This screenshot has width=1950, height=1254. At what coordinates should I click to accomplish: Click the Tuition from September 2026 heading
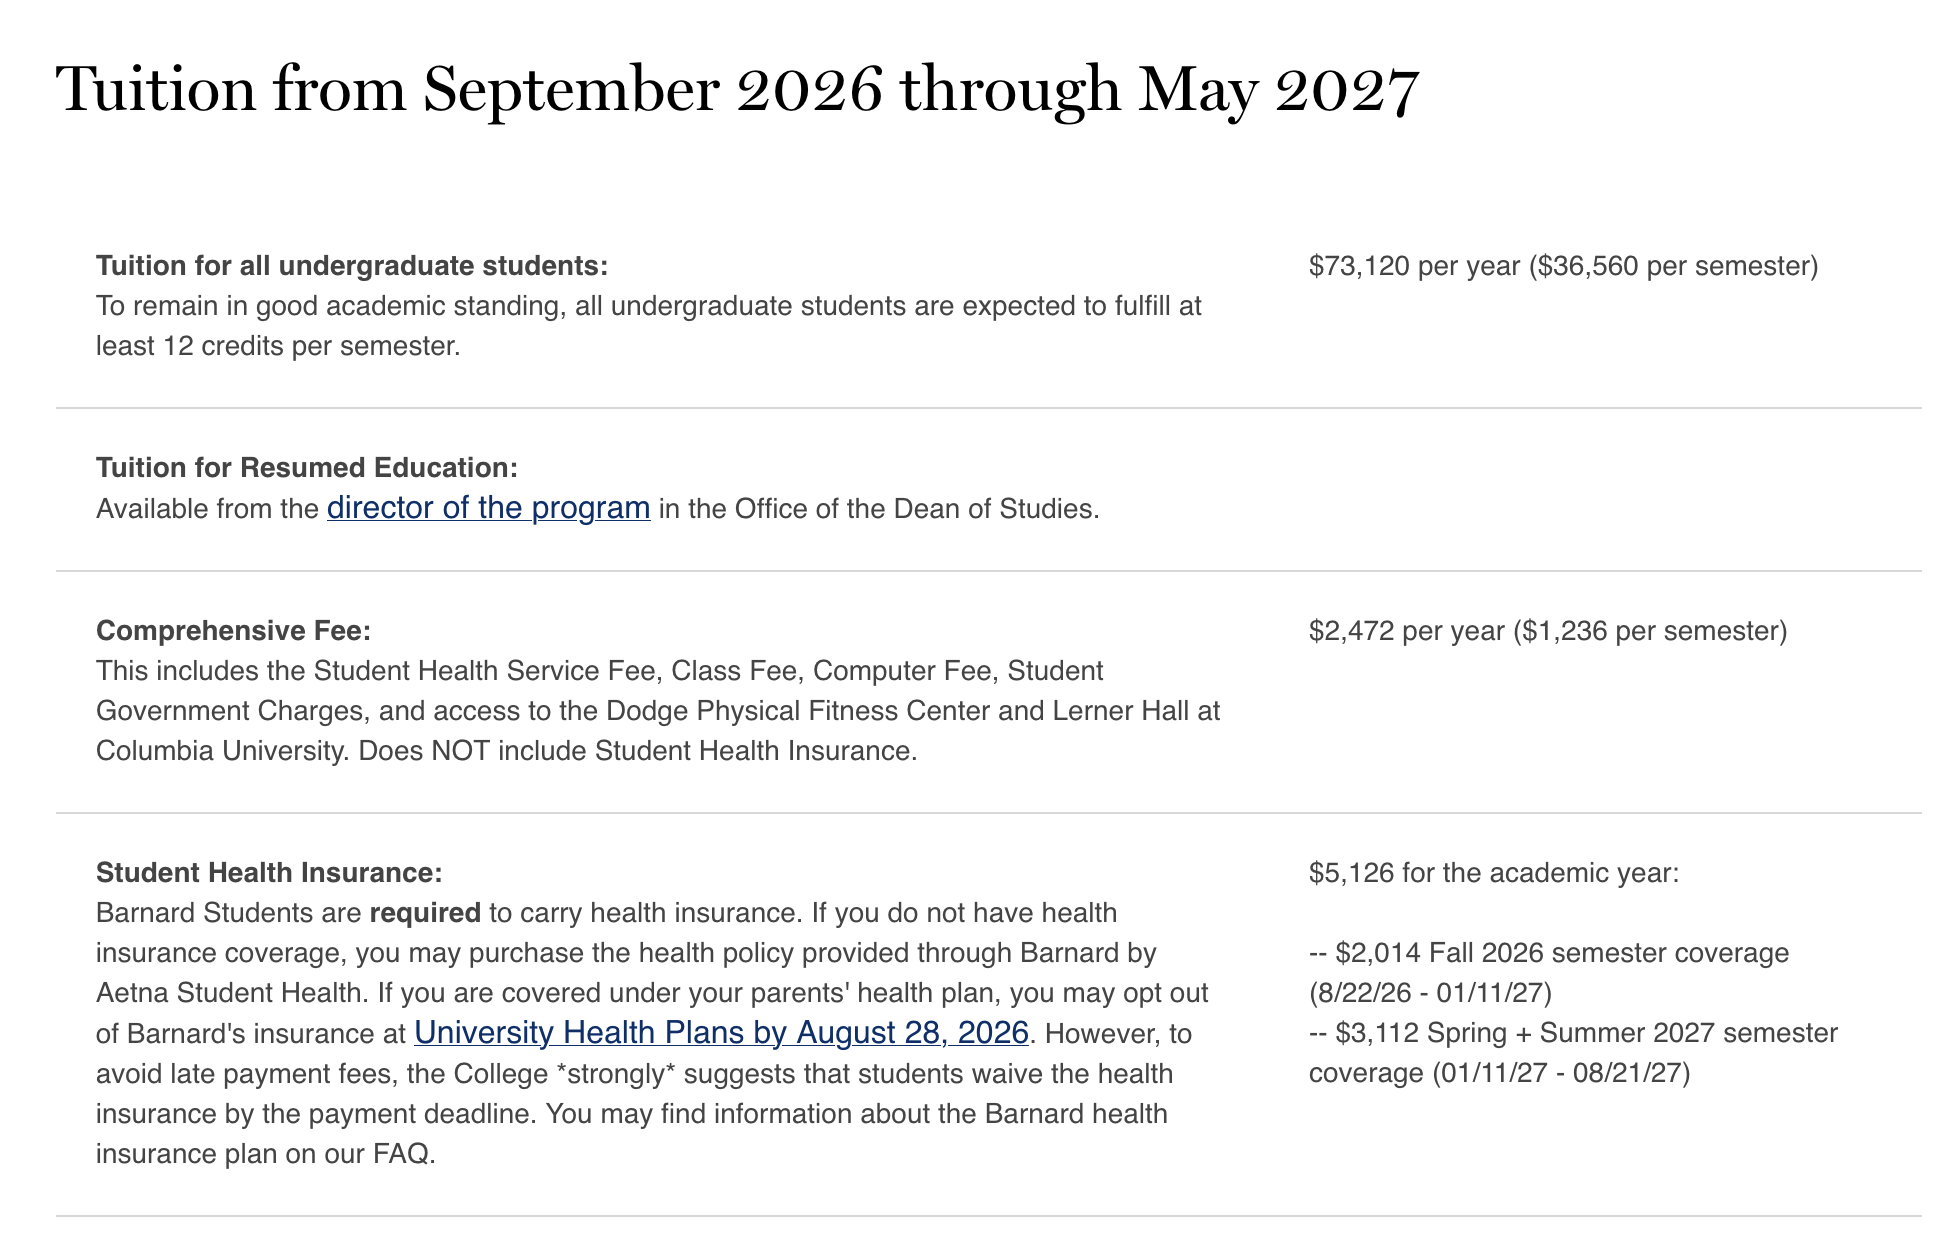(737, 90)
